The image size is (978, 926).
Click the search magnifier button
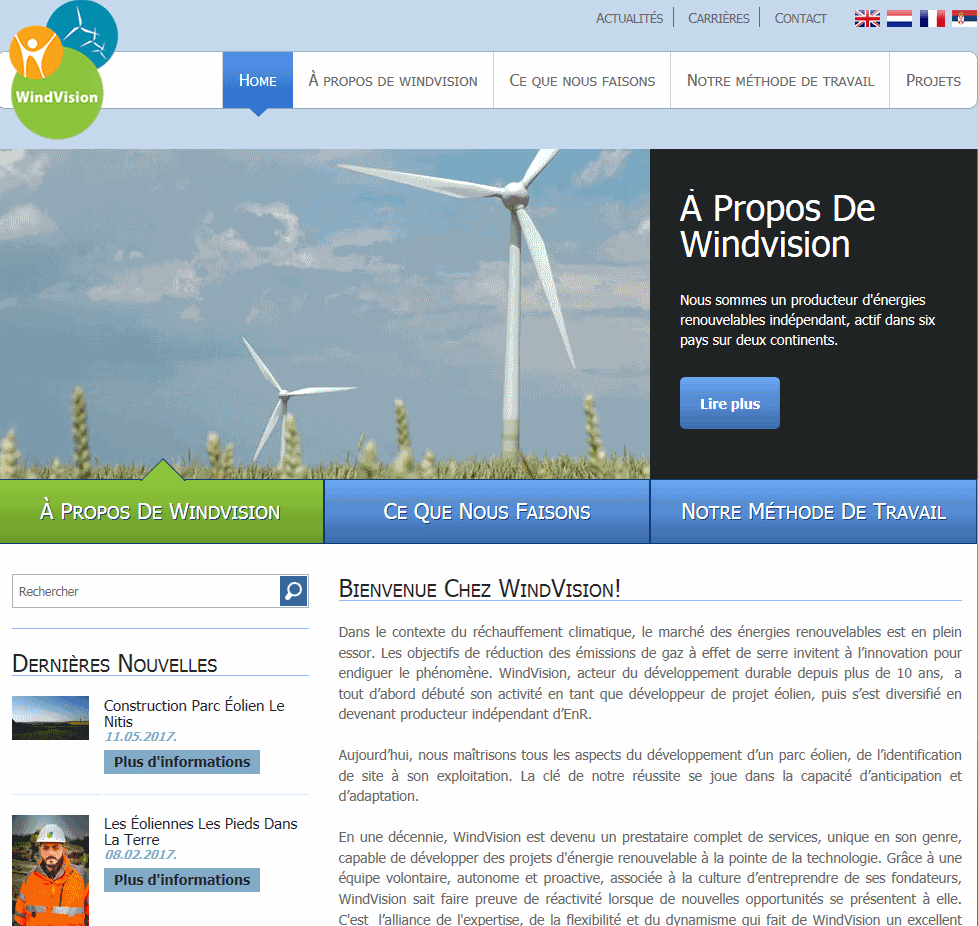click(294, 591)
